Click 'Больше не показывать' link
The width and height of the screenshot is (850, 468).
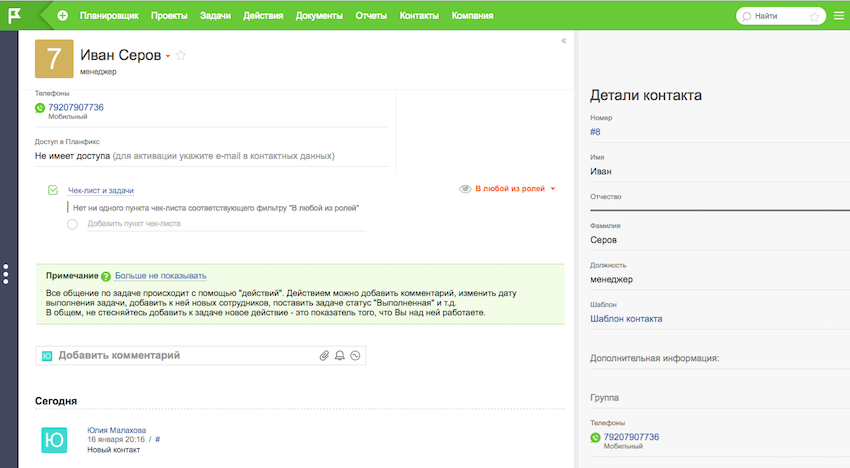coord(160,275)
